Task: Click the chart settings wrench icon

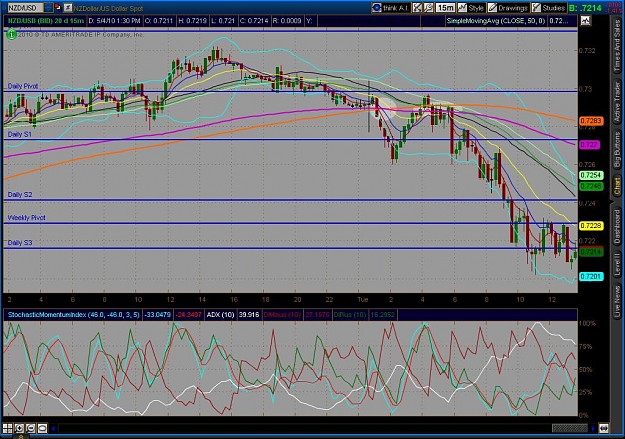Action: (428, 8)
